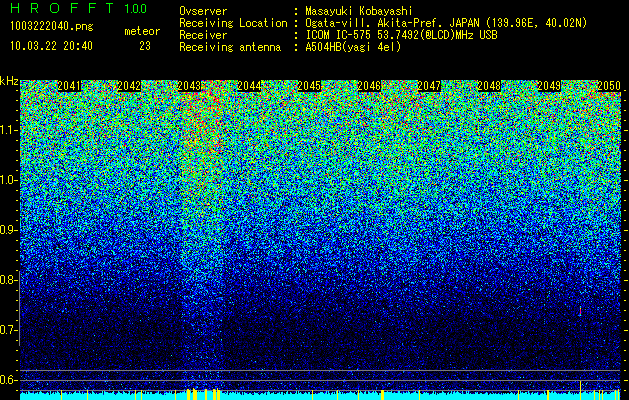Click the 2046 time marker
Image resolution: width=629 pixels, height=400 pixels.
tap(369, 86)
